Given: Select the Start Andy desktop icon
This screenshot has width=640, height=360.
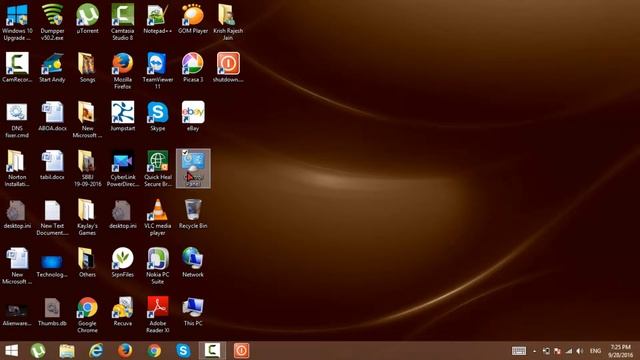Looking at the screenshot, I should (x=52, y=67).
